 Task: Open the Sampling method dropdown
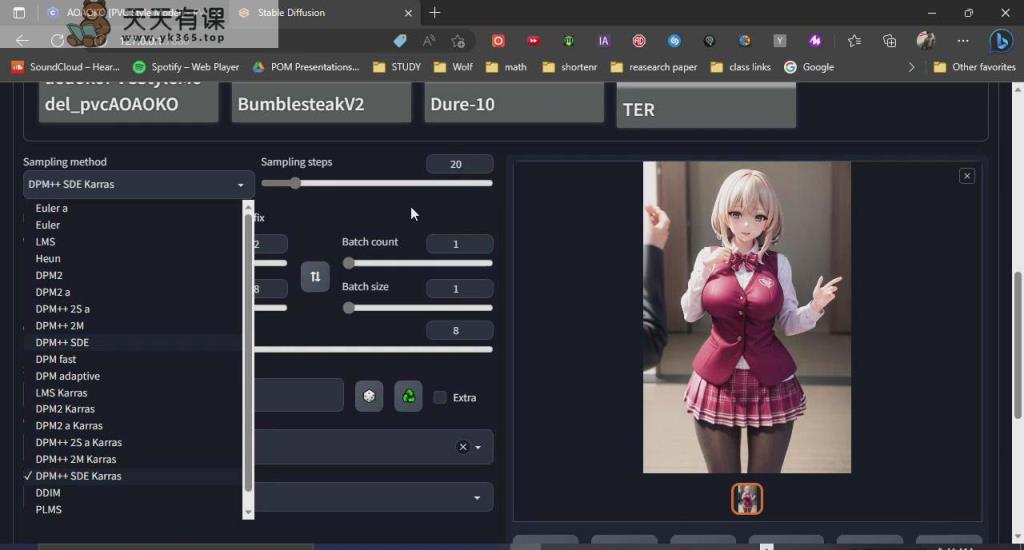137,184
